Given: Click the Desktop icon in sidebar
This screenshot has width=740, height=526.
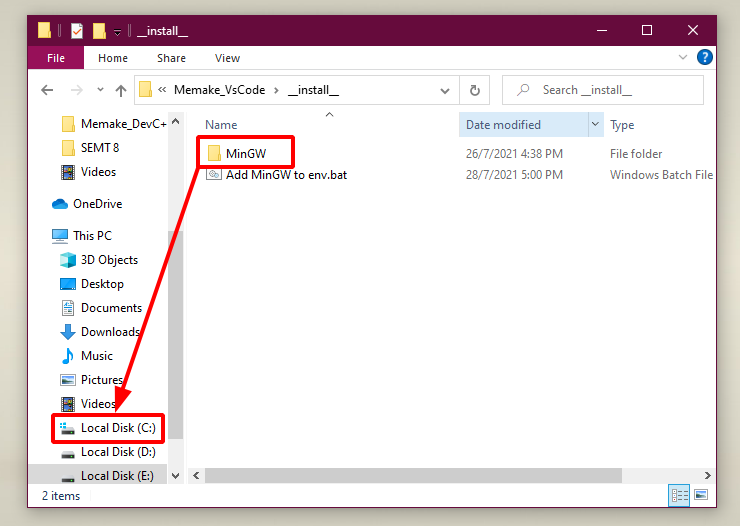Looking at the screenshot, I should 68,284.
